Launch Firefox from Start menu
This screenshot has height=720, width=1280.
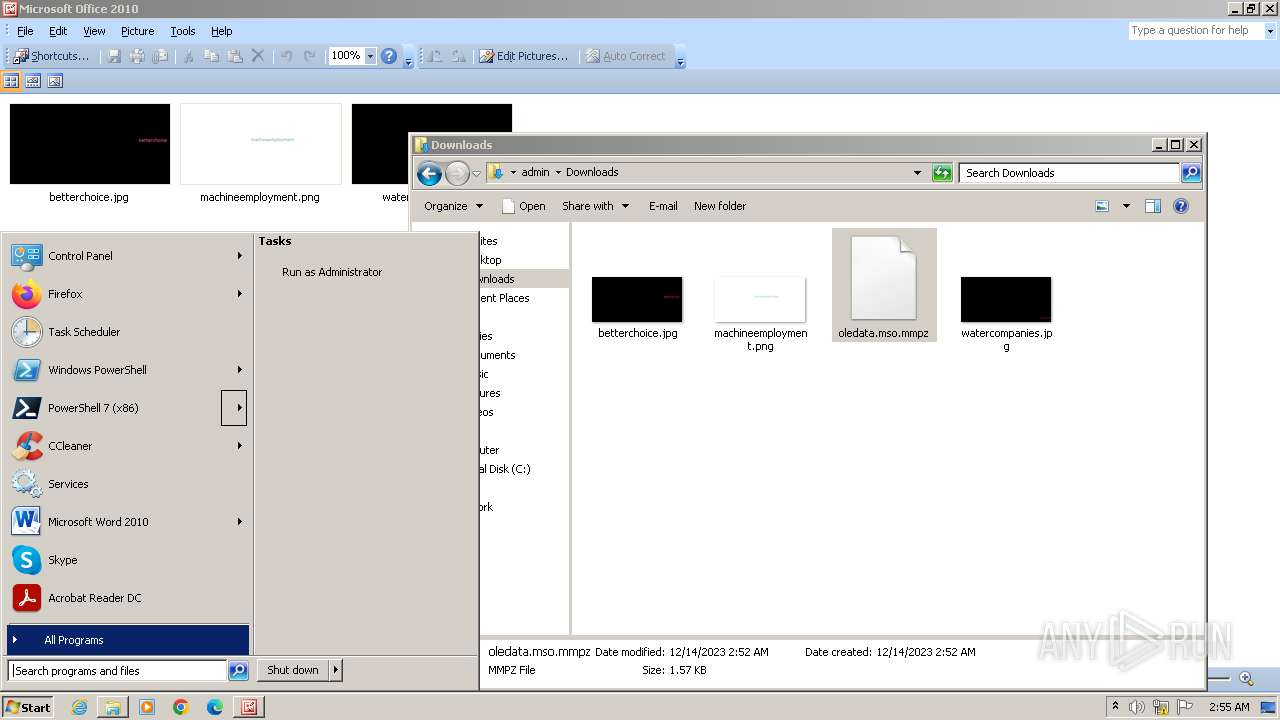(127, 294)
